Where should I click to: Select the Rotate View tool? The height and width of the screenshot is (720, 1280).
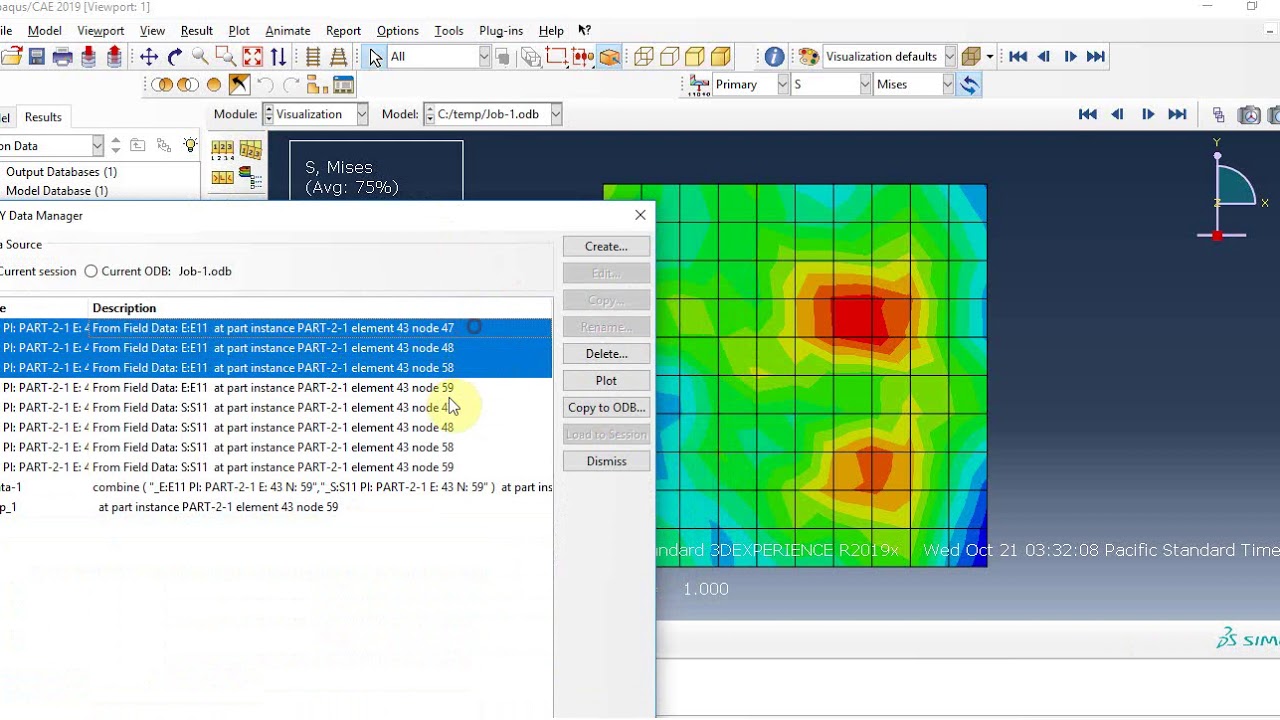[175, 57]
